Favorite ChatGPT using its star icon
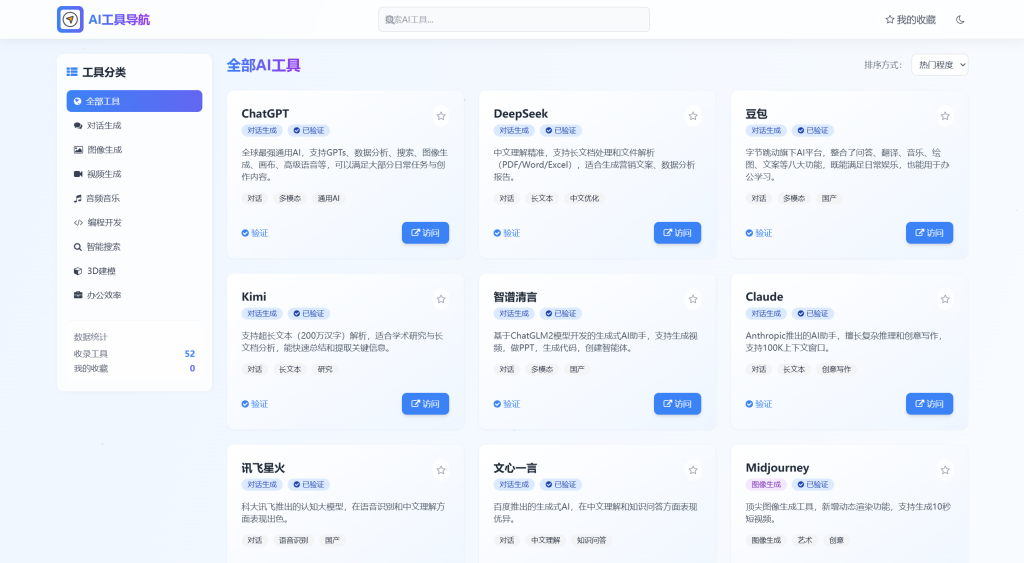The height and width of the screenshot is (563, 1024). pyautogui.click(x=441, y=116)
